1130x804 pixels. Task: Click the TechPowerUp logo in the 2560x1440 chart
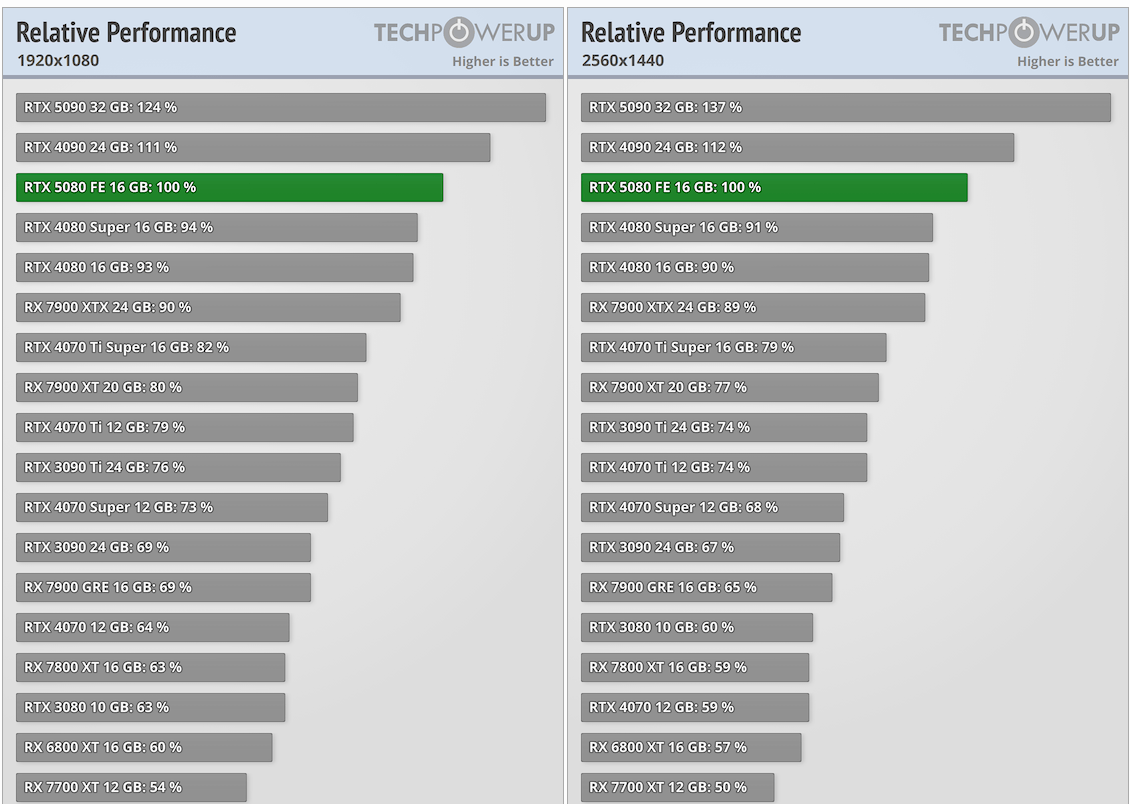pos(1028,33)
